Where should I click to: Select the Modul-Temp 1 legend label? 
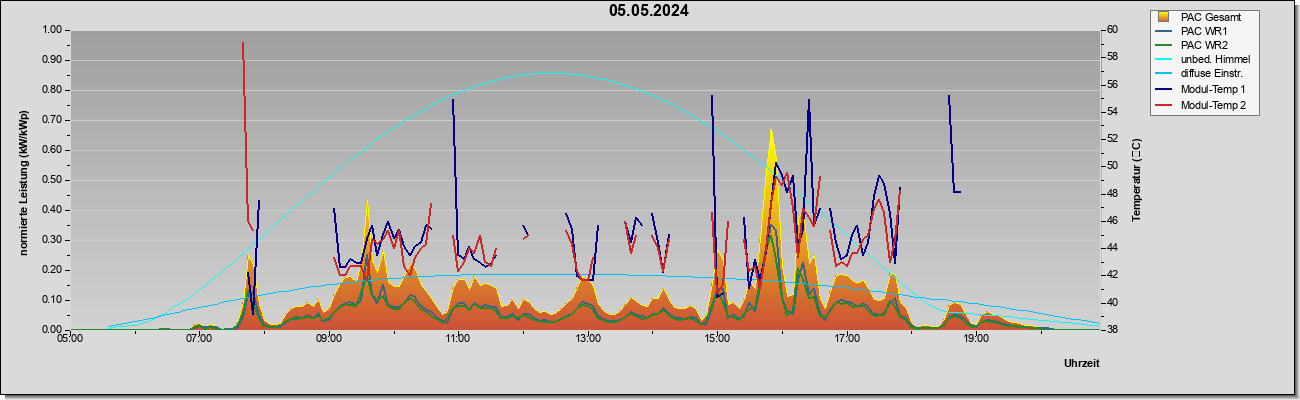(1213, 90)
